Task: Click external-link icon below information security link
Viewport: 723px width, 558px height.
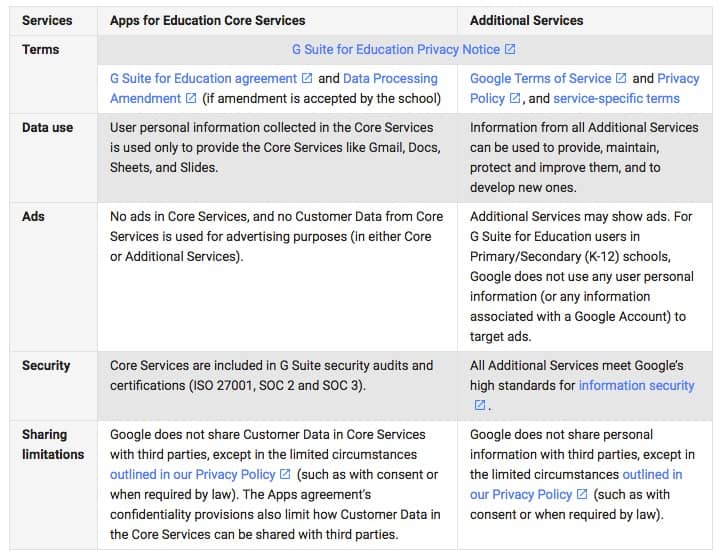Action: (479, 405)
